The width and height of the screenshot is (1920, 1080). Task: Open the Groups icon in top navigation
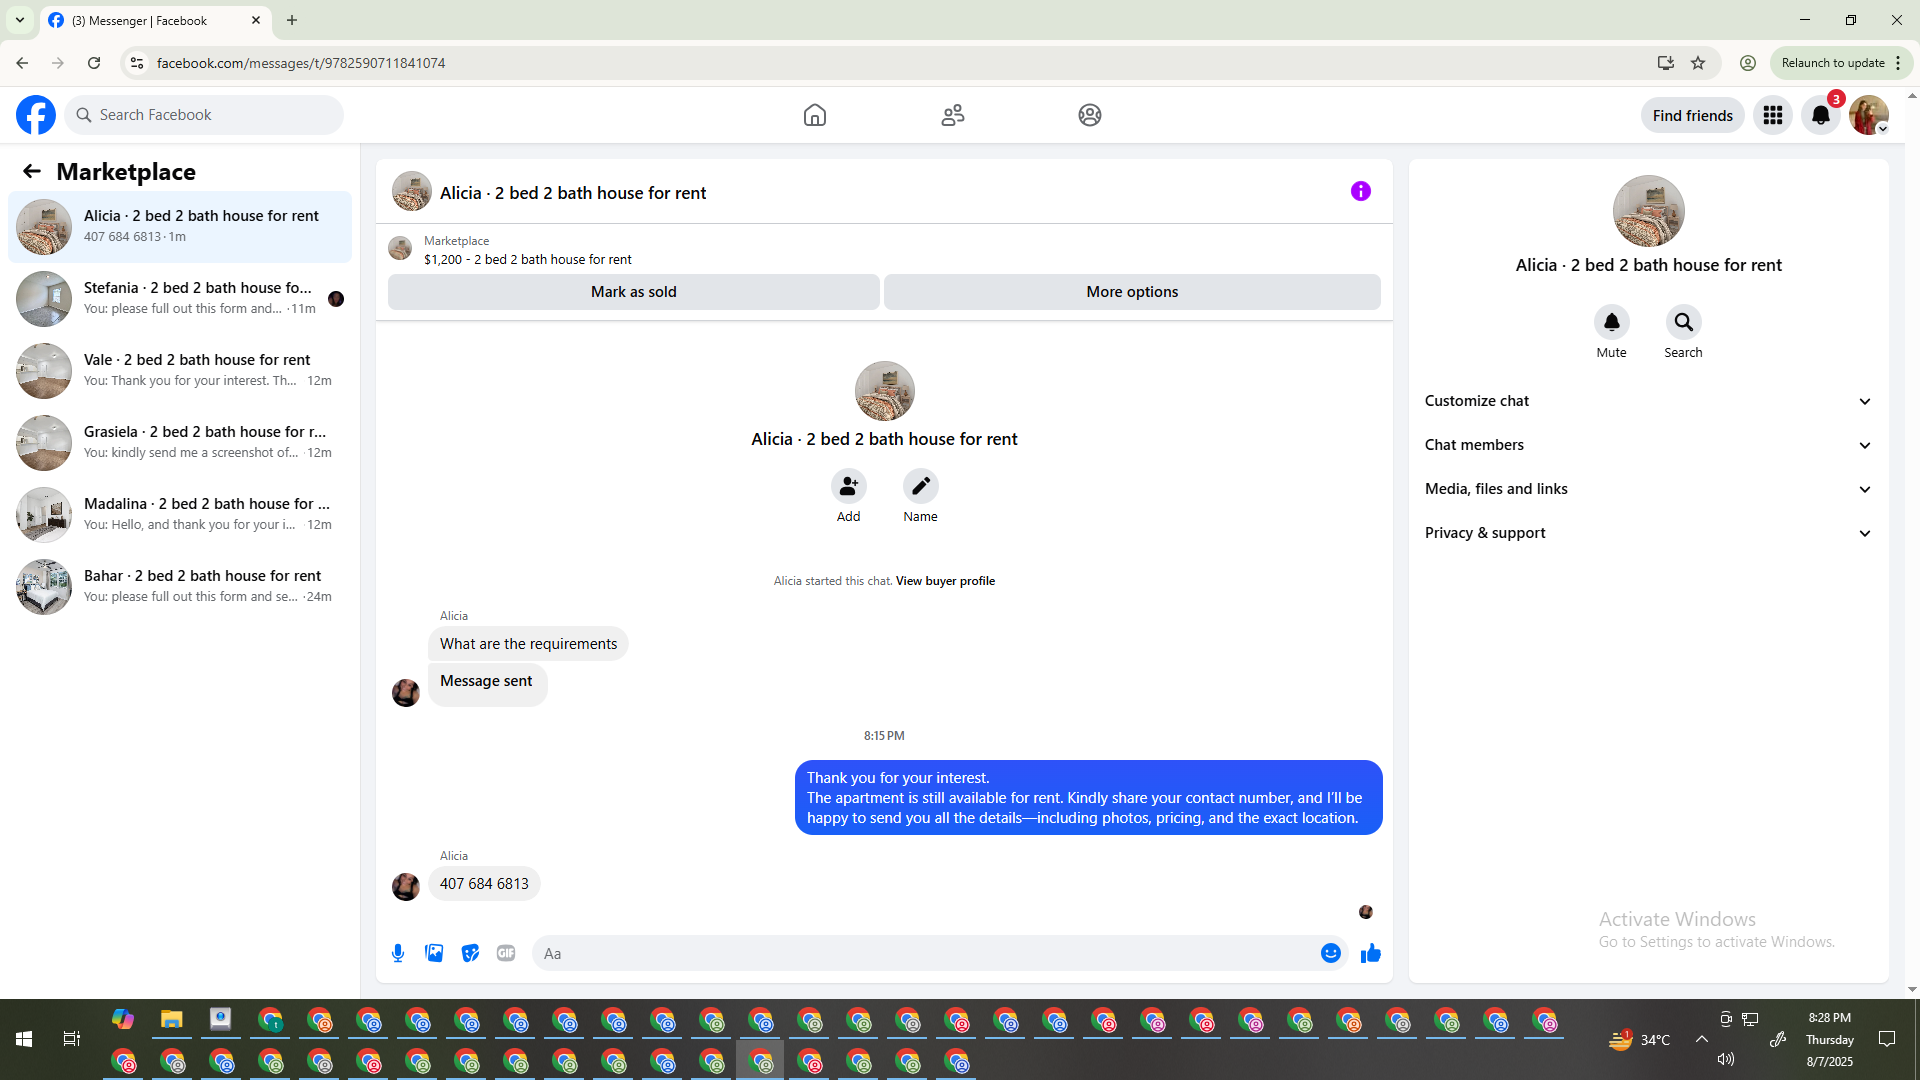point(1090,115)
